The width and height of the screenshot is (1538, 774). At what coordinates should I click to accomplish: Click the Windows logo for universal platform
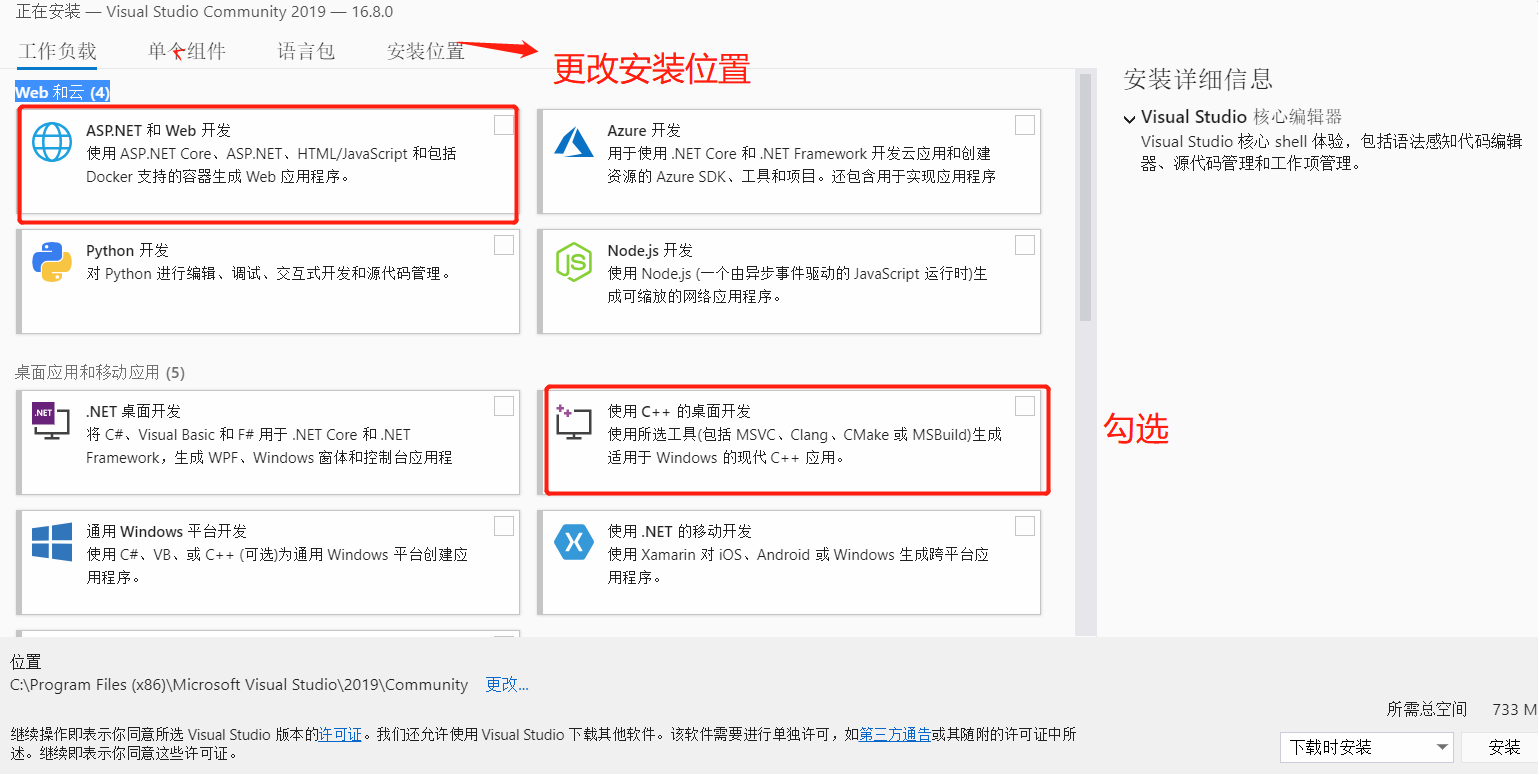pos(51,542)
